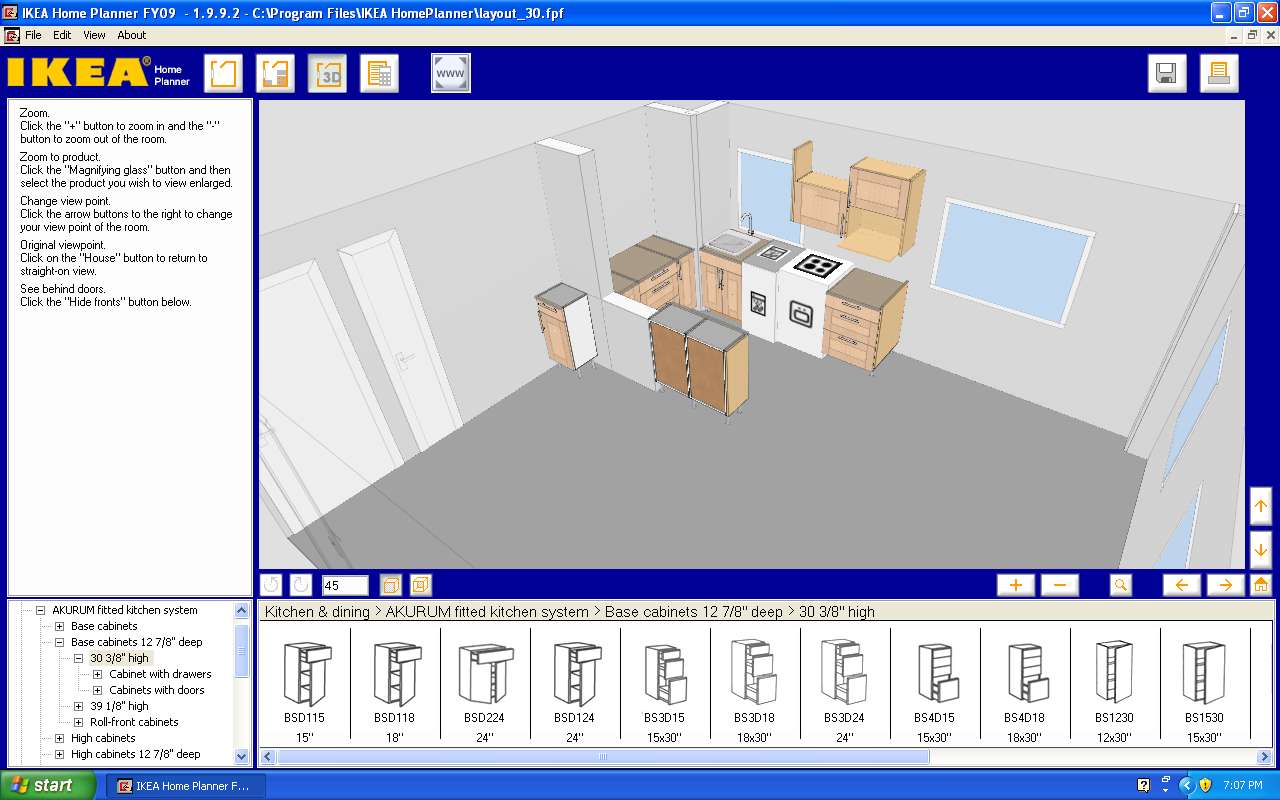Print the plan using the printer icon
This screenshot has width=1280, height=800.
(x=1218, y=72)
